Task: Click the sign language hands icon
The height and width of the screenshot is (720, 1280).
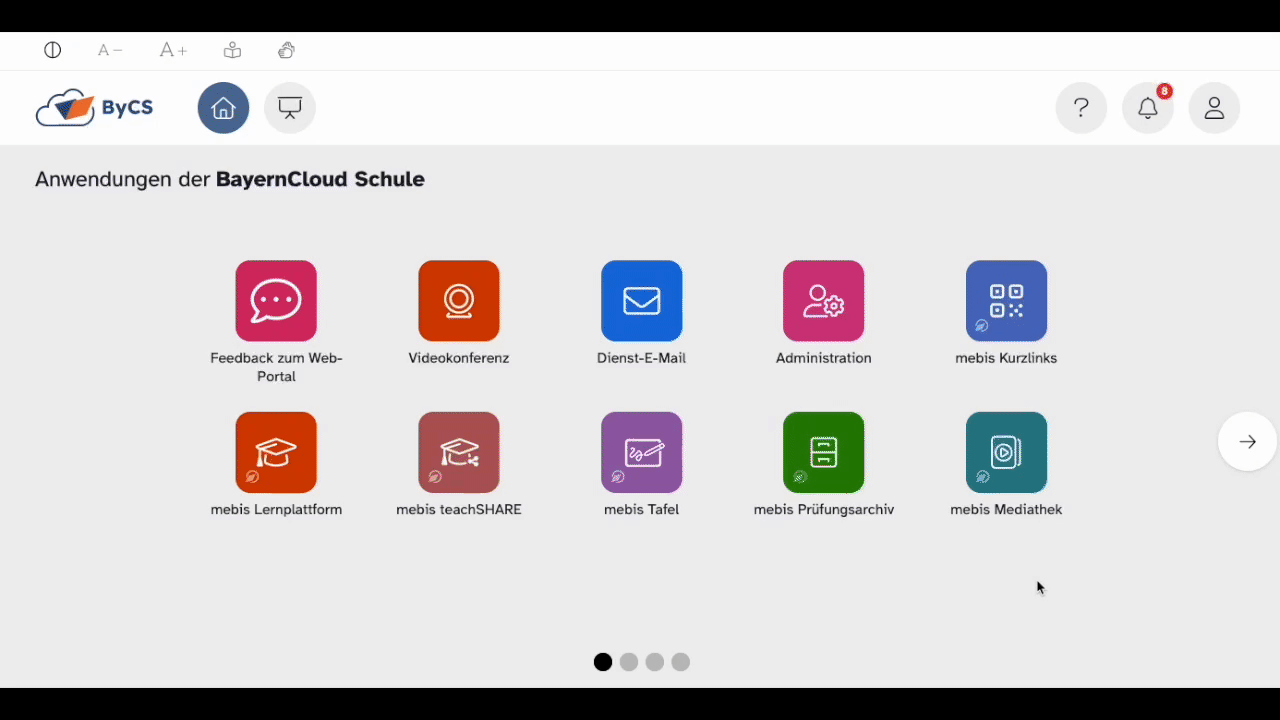Action: 287,50
